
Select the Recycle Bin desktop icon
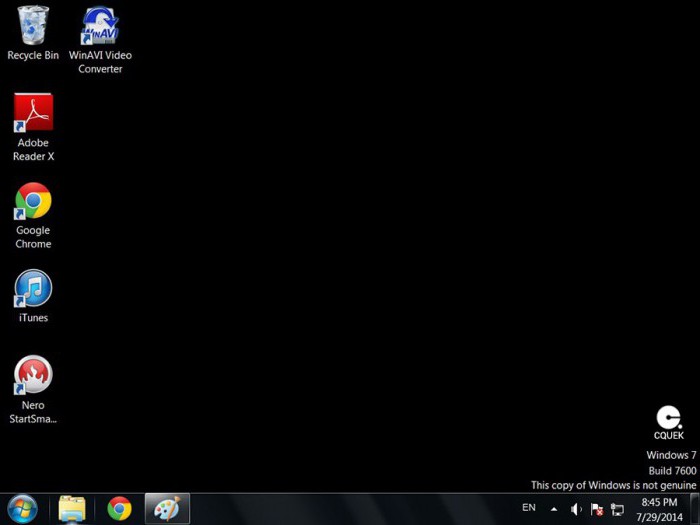click(33, 32)
